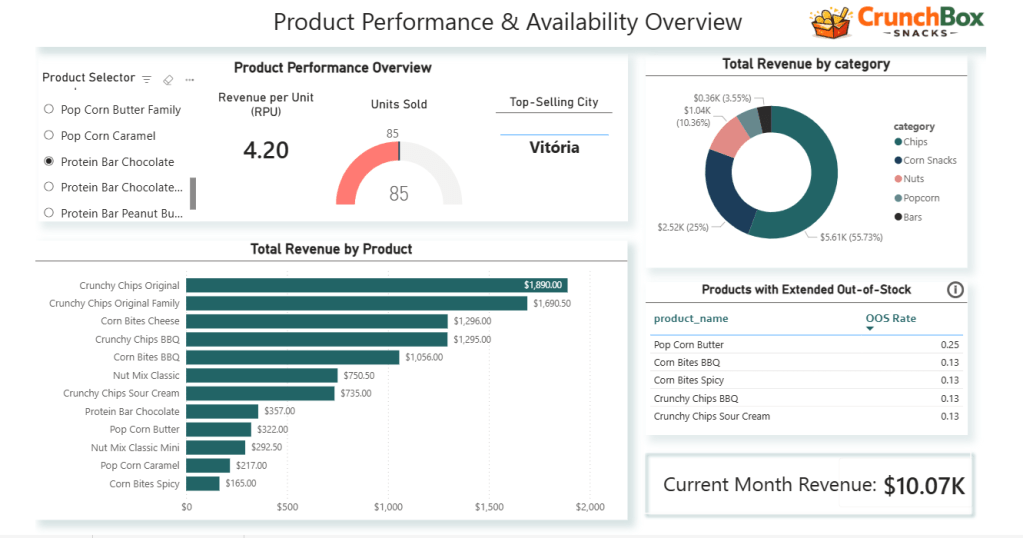Click the Corn Snacks legend marker

pyautogui.click(x=896, y=160)
